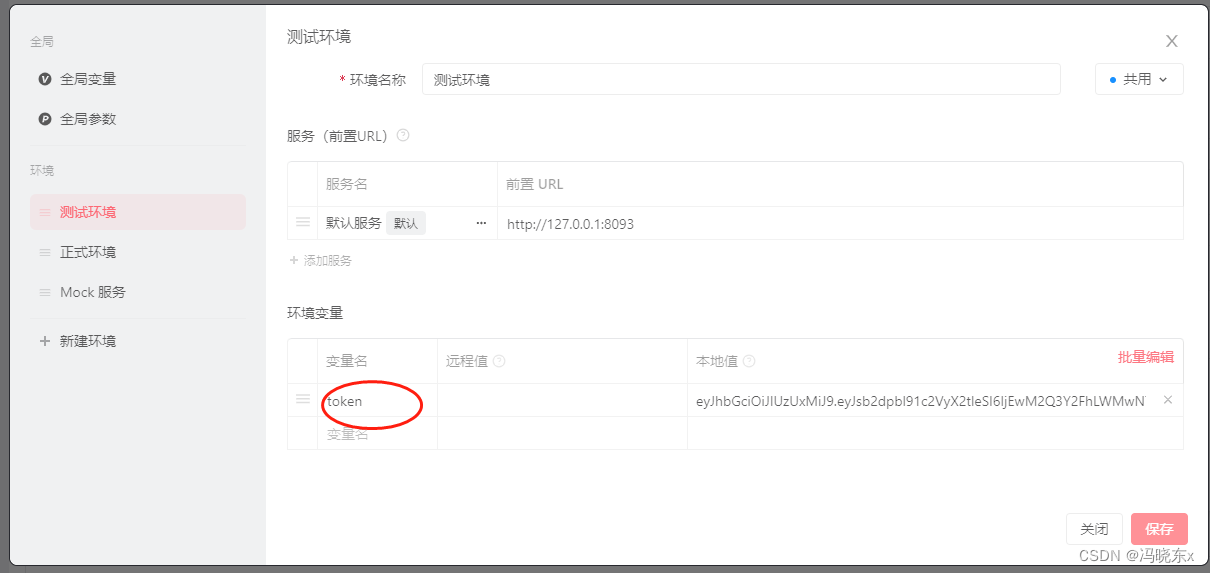Click the 全局变量 V icon
The height and width of the screenshot is (573, 1210).
(44, 79)
